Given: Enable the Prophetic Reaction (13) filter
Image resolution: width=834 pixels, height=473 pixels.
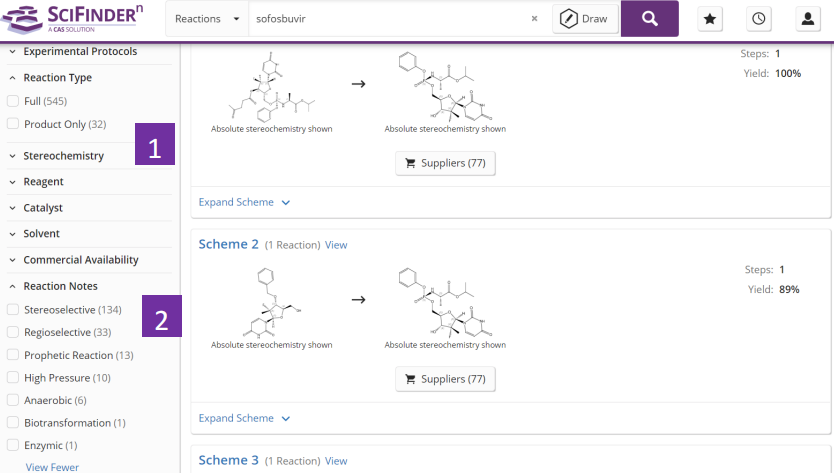Looking at the screenshot, I should point(13,355).
